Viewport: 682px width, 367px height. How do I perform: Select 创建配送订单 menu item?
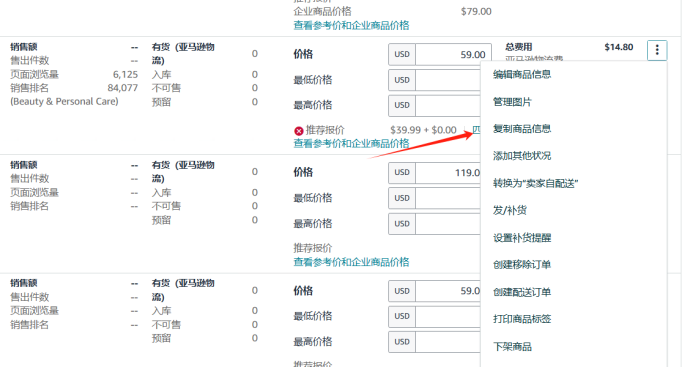click(x=522, y=292)
